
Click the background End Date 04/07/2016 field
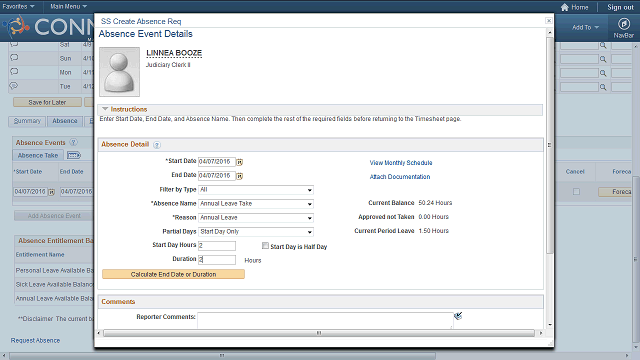coord(77,191)
